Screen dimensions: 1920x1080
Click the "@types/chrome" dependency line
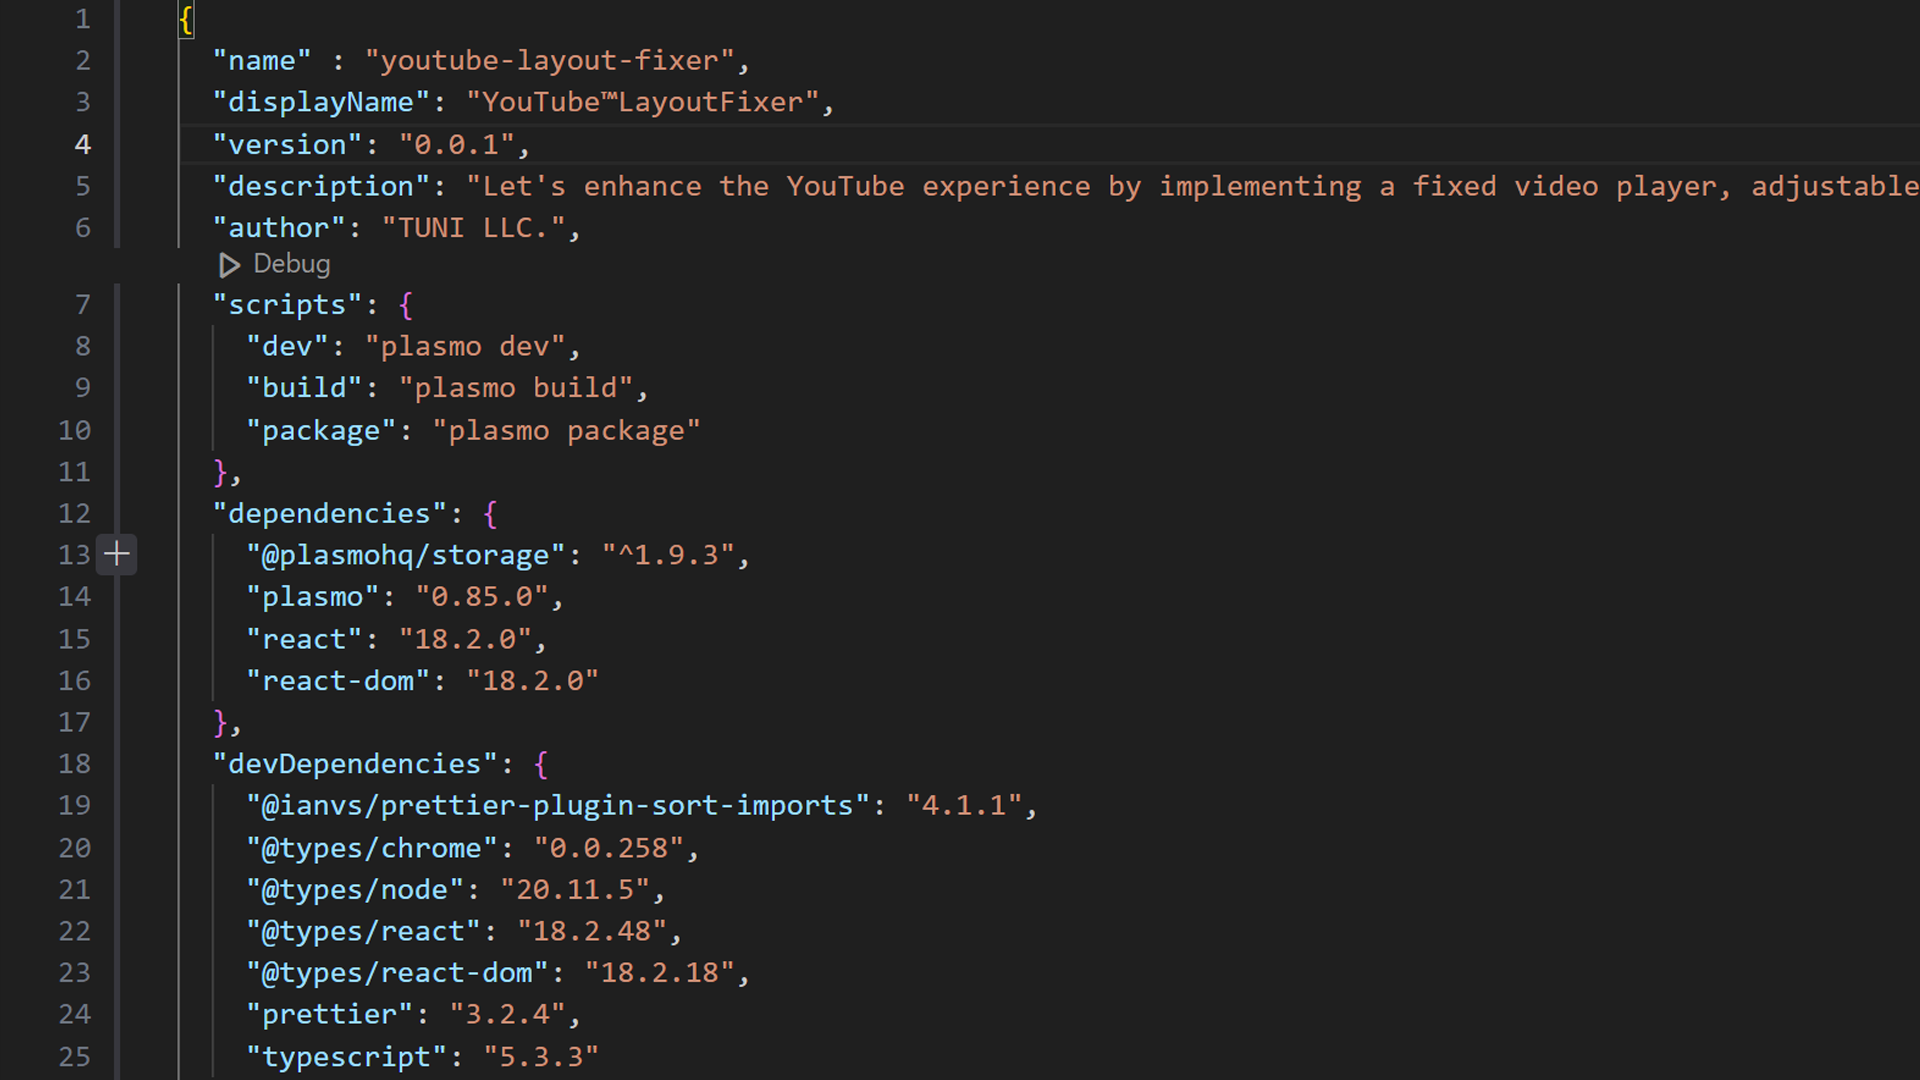(372, 847)
